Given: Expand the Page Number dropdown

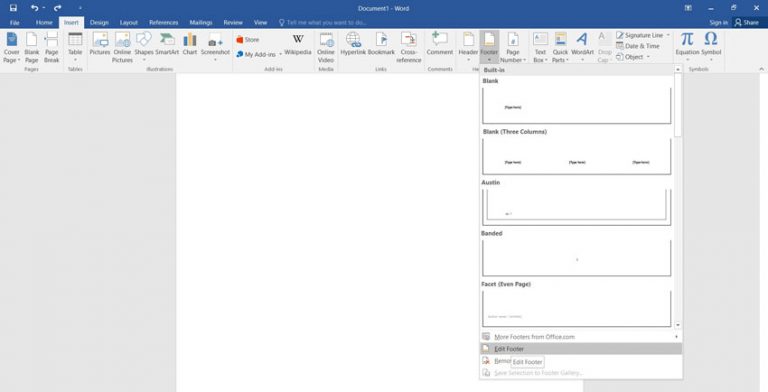Looking at the screenshot, I should [x=513, y=47].
